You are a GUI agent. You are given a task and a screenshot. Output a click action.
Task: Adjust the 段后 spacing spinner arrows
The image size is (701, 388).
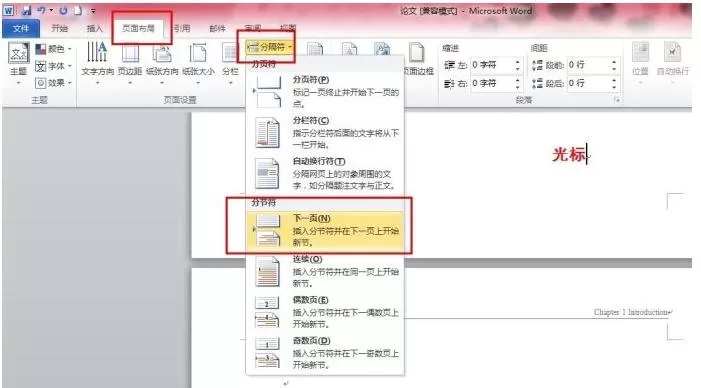point(614,84)
